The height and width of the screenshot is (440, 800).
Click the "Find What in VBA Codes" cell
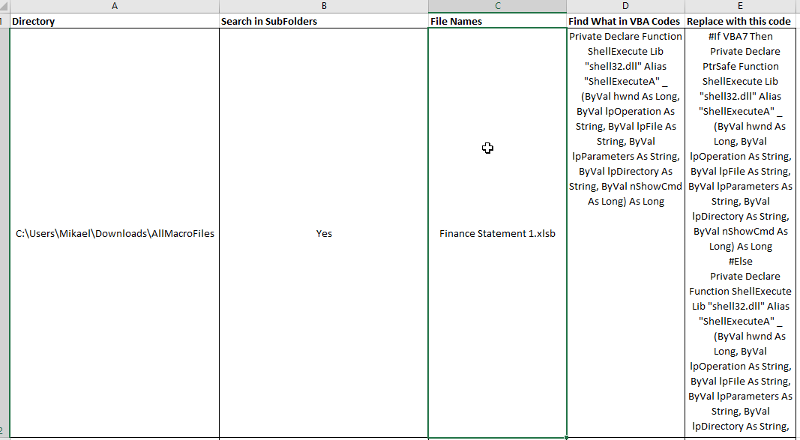click(626, 21)
